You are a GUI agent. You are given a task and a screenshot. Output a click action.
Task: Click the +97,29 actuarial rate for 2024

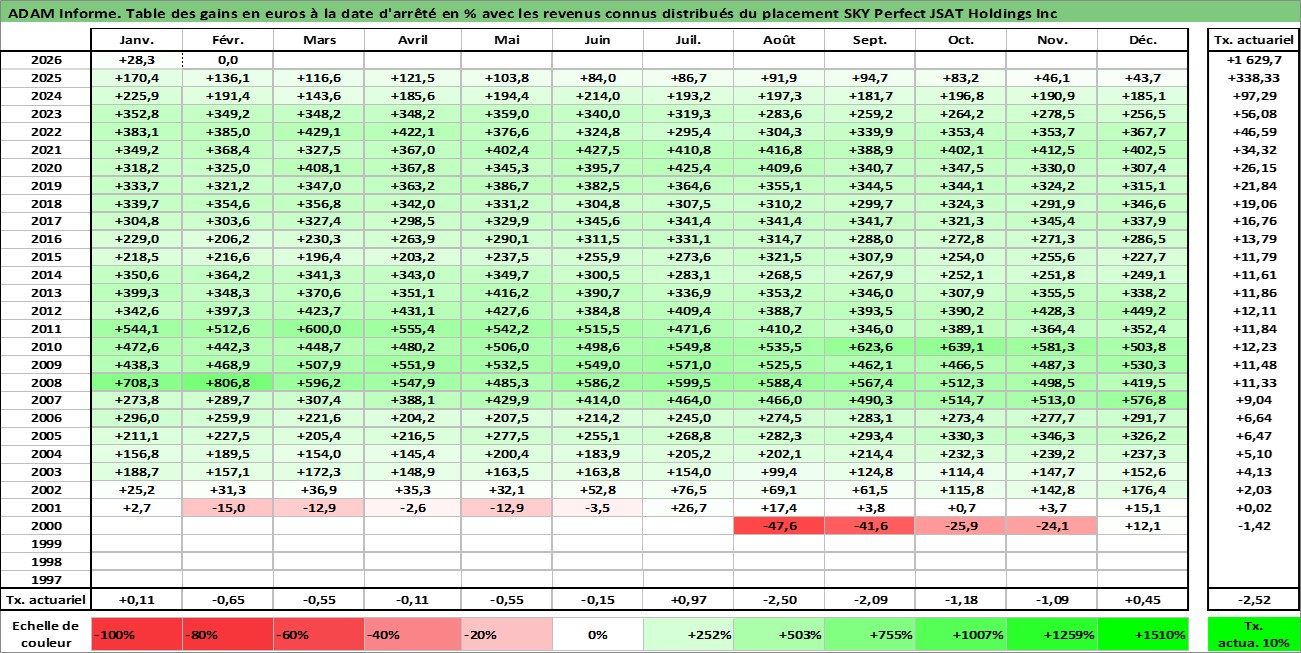pos(1254,96)
